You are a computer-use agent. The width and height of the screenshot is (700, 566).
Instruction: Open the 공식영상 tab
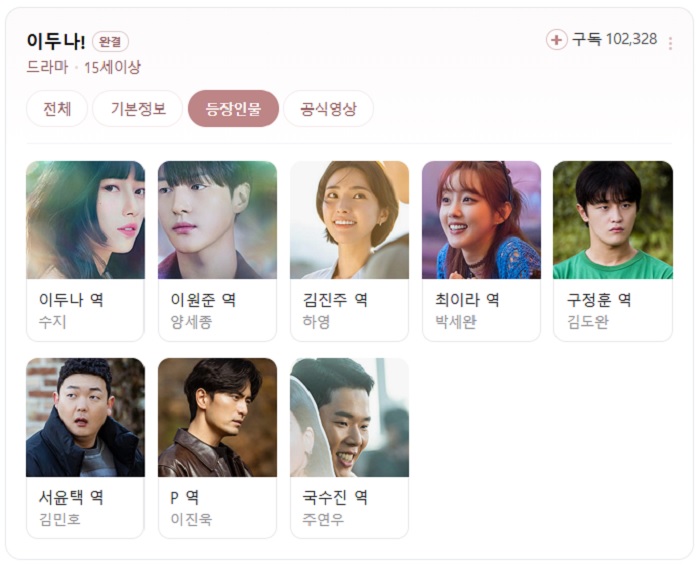[328, 108]
